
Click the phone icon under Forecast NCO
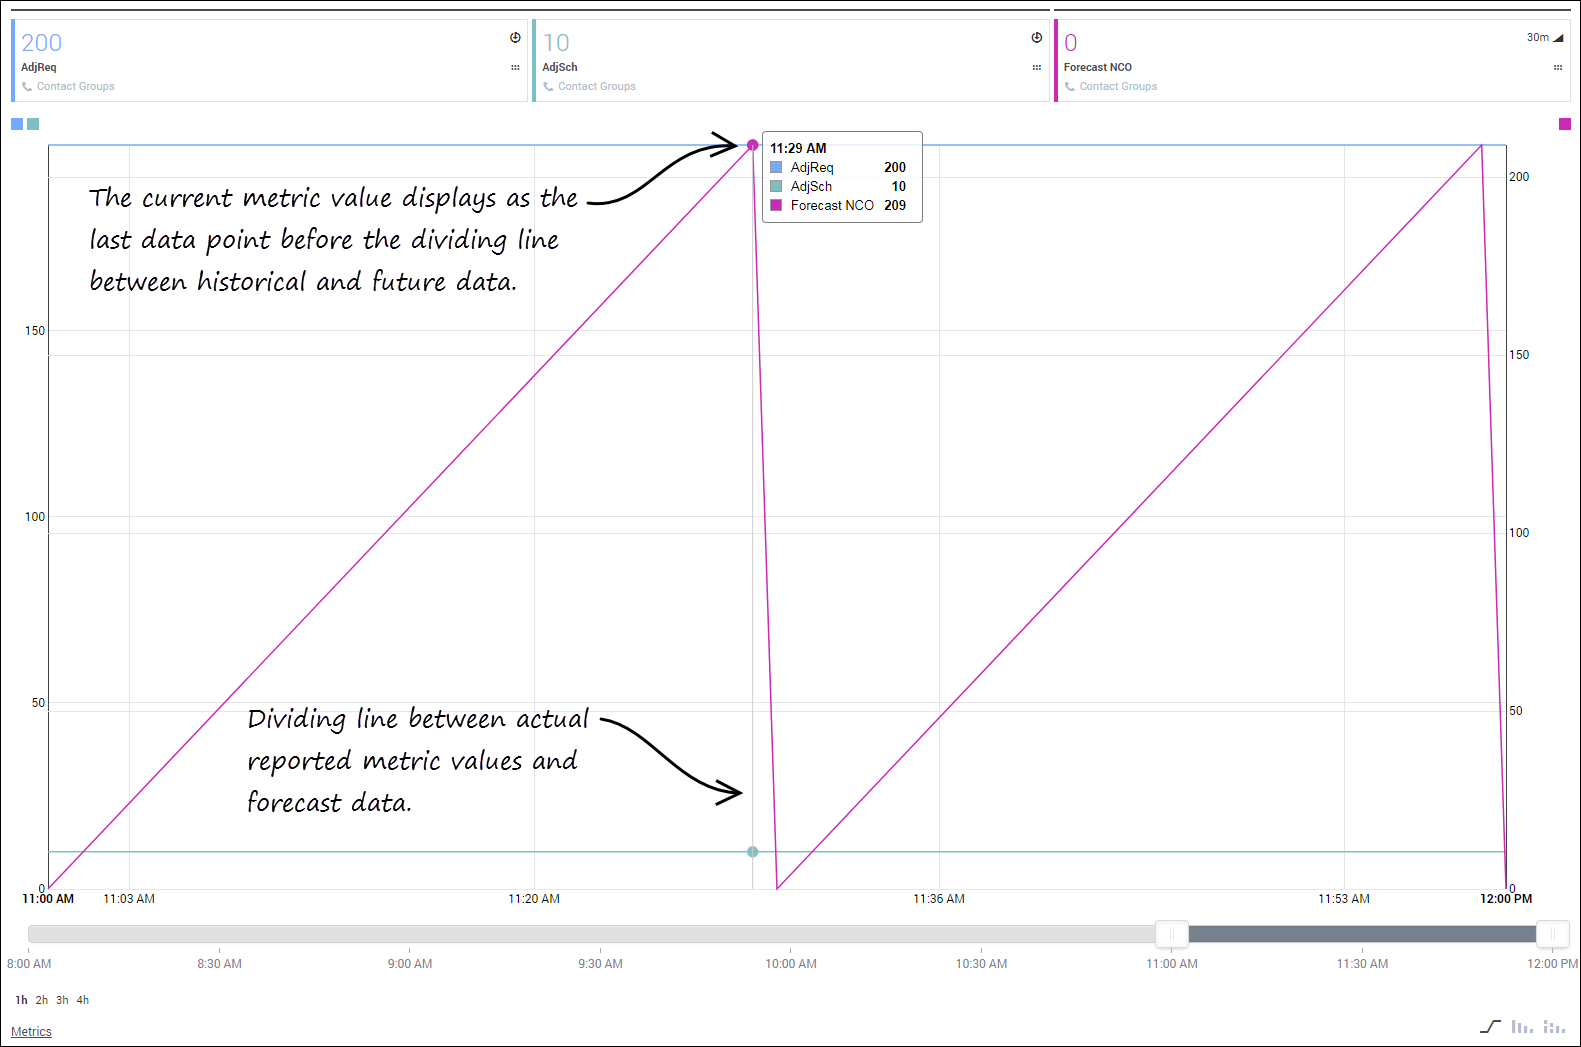[x=1070, y=87]
